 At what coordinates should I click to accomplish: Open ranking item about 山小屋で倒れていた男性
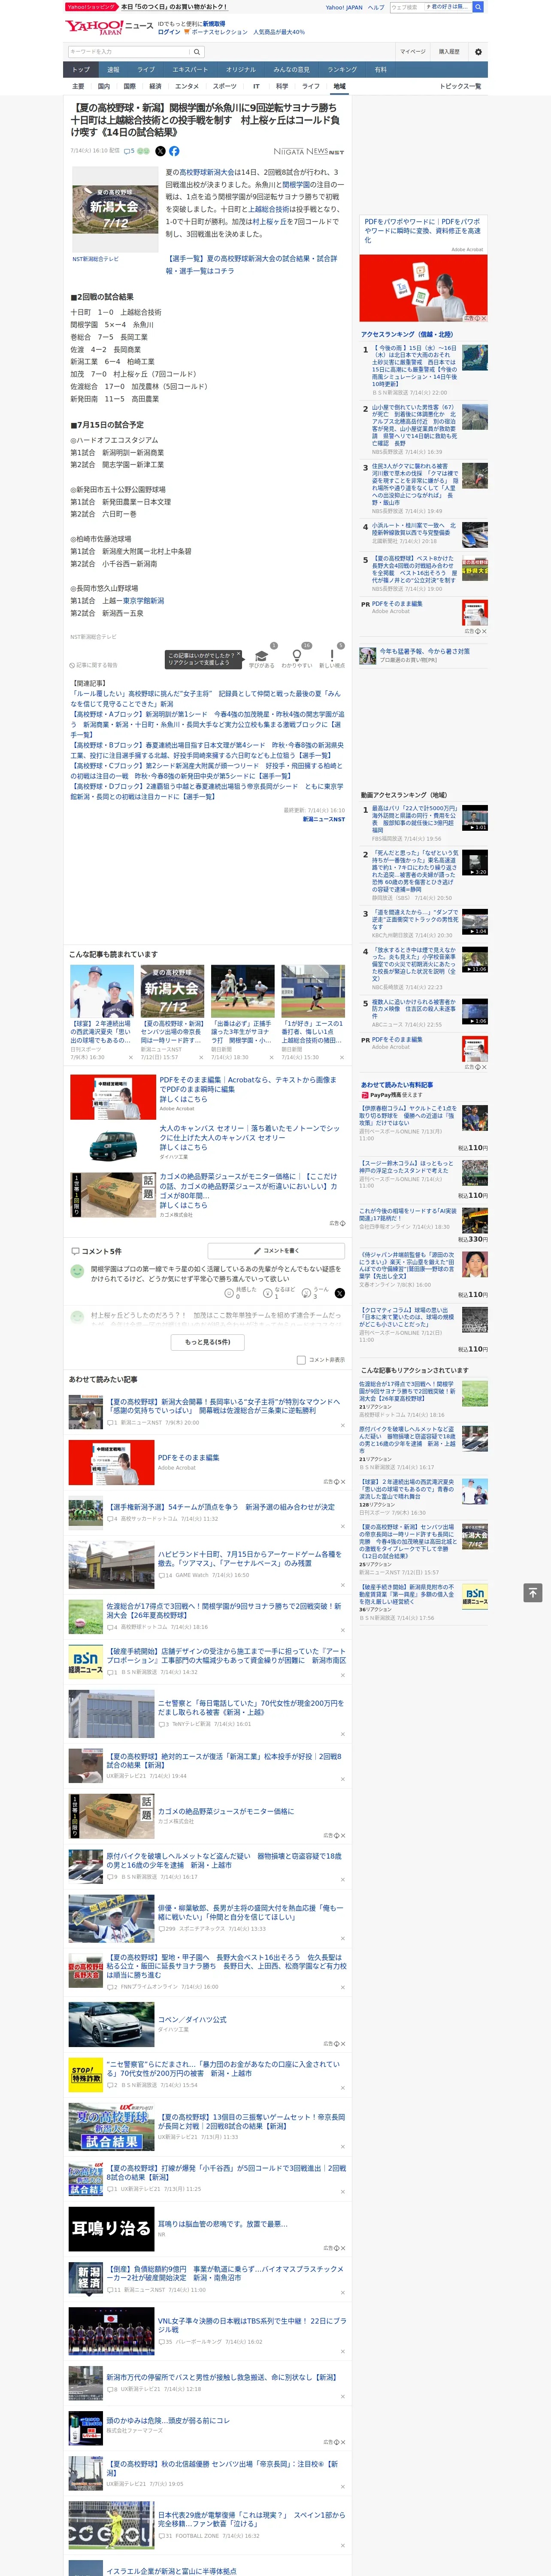pos(415,426)
